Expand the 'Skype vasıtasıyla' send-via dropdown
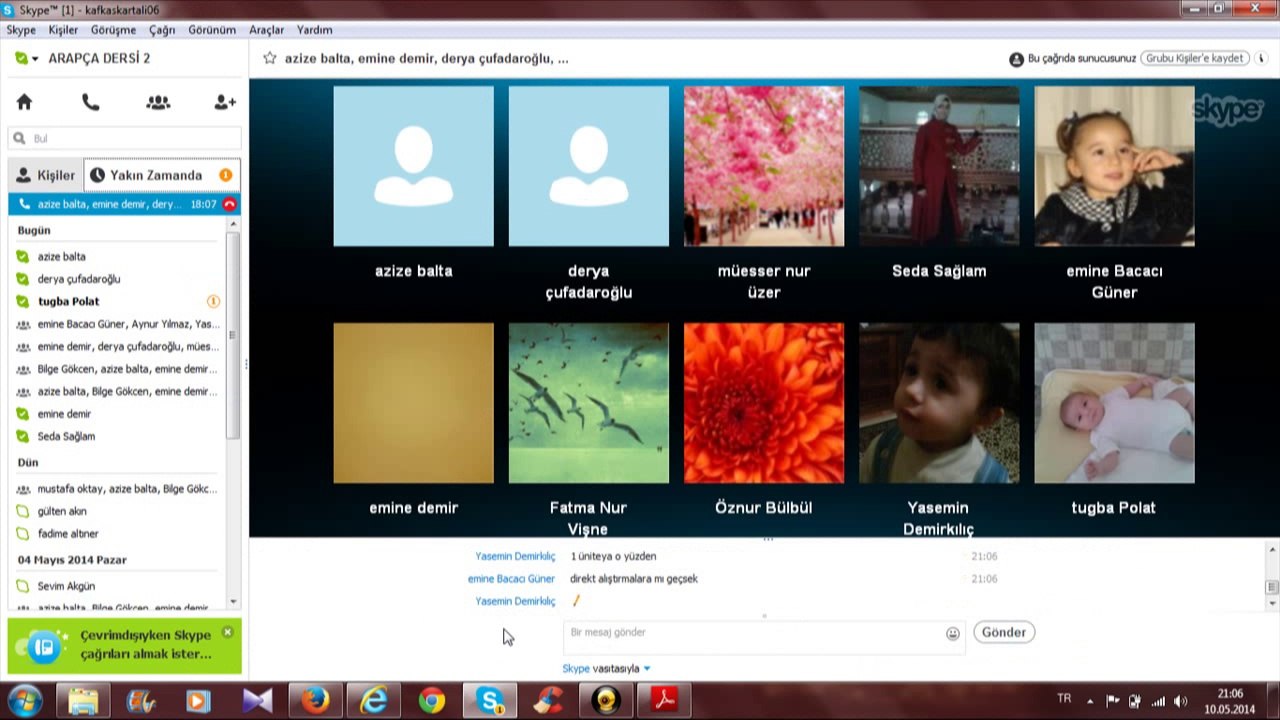 (x=647, y=669)
